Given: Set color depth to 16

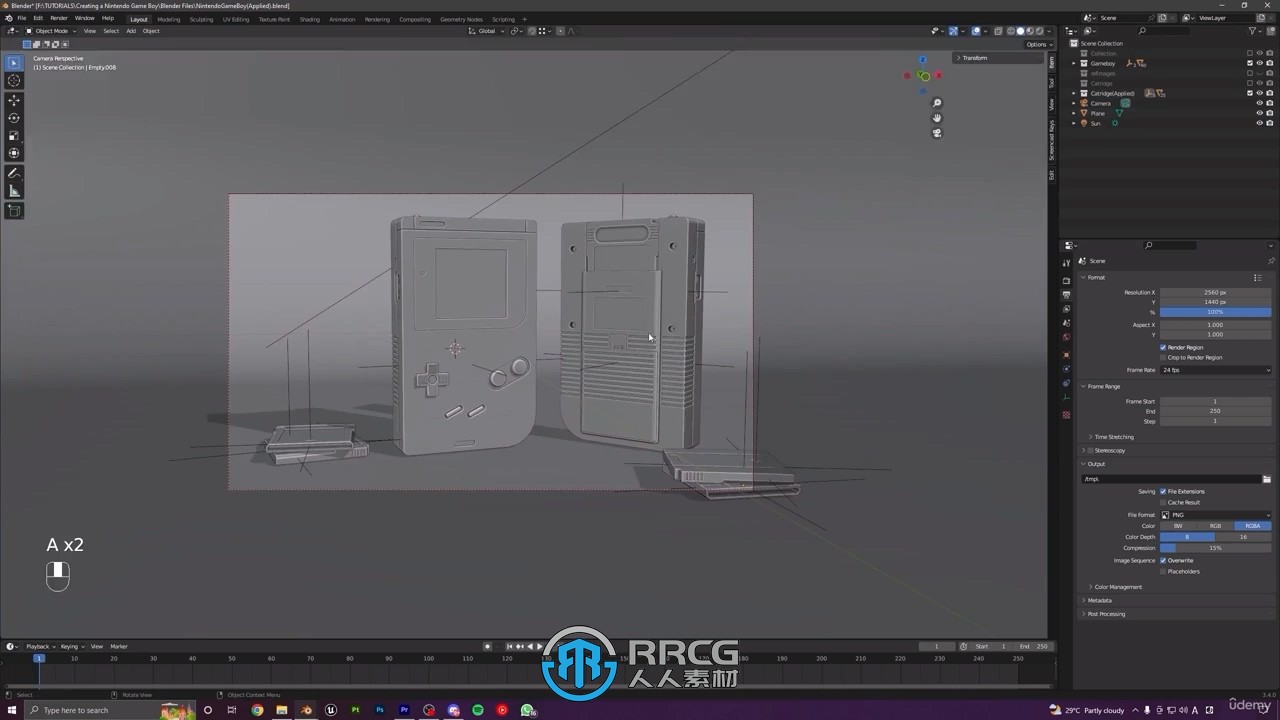Looking at the screenshot, I should point(1243,537).
